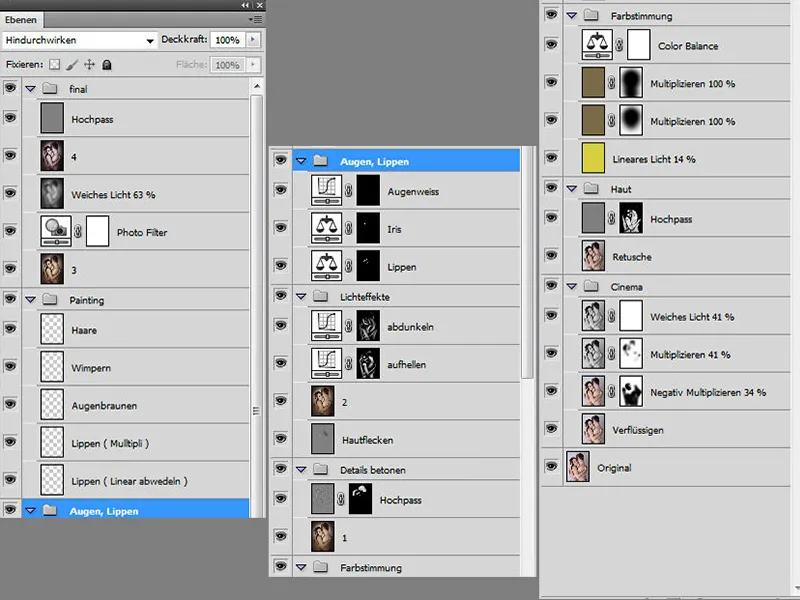This screenshot has height=600, width=800.
Task: Click layer 3 thumbnail
Action: pyautogui.click(x=52, y=269)
